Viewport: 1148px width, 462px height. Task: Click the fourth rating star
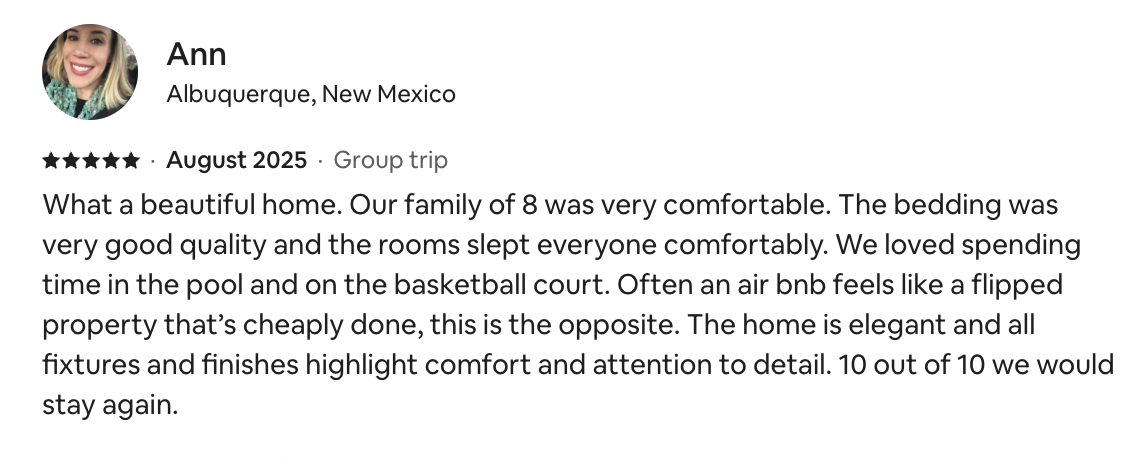[x=111, y=160]
